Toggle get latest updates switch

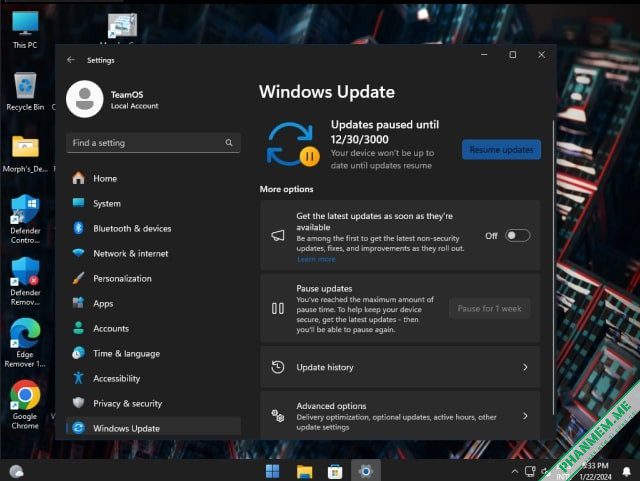click(518, 236)
